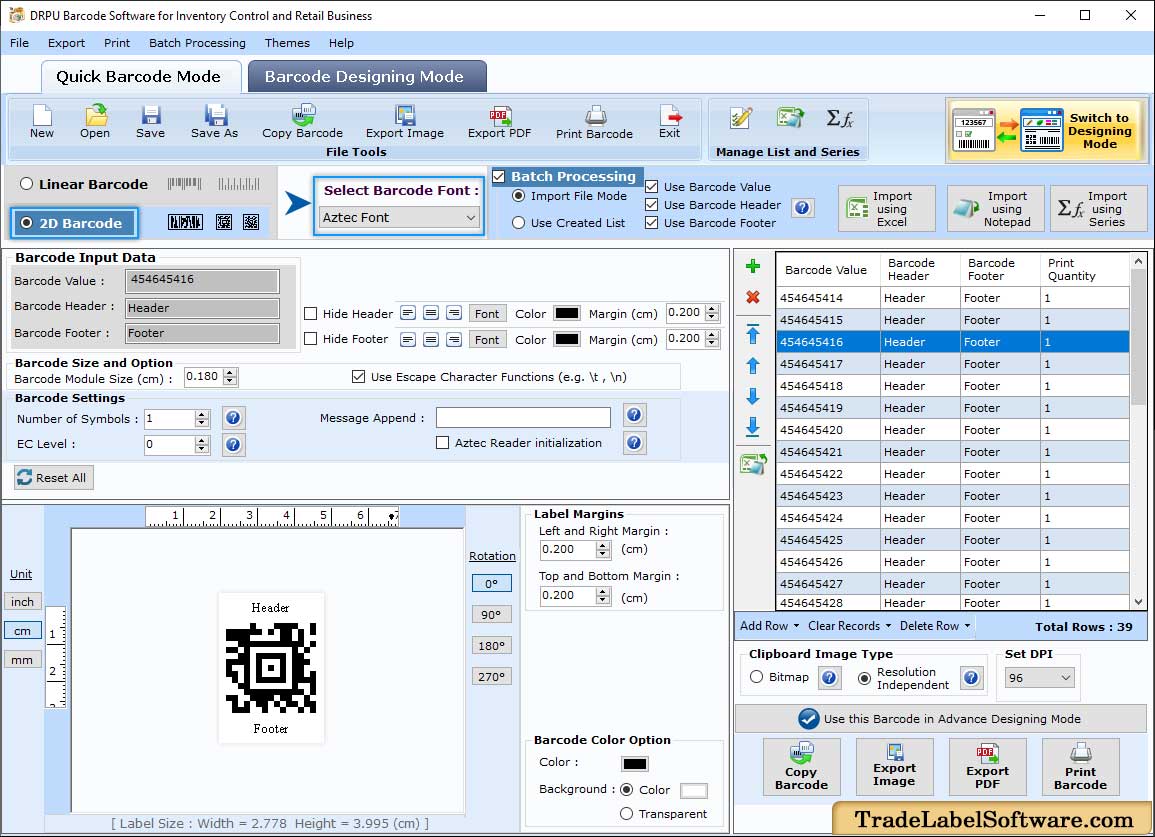Move row to top arrow icon
This screenshot has height=837, width=1155.
click(x=753, y=334)
